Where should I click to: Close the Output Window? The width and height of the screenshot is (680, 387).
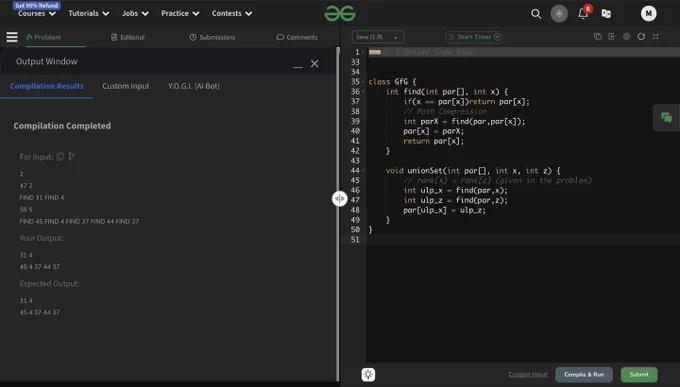(314, 64)
